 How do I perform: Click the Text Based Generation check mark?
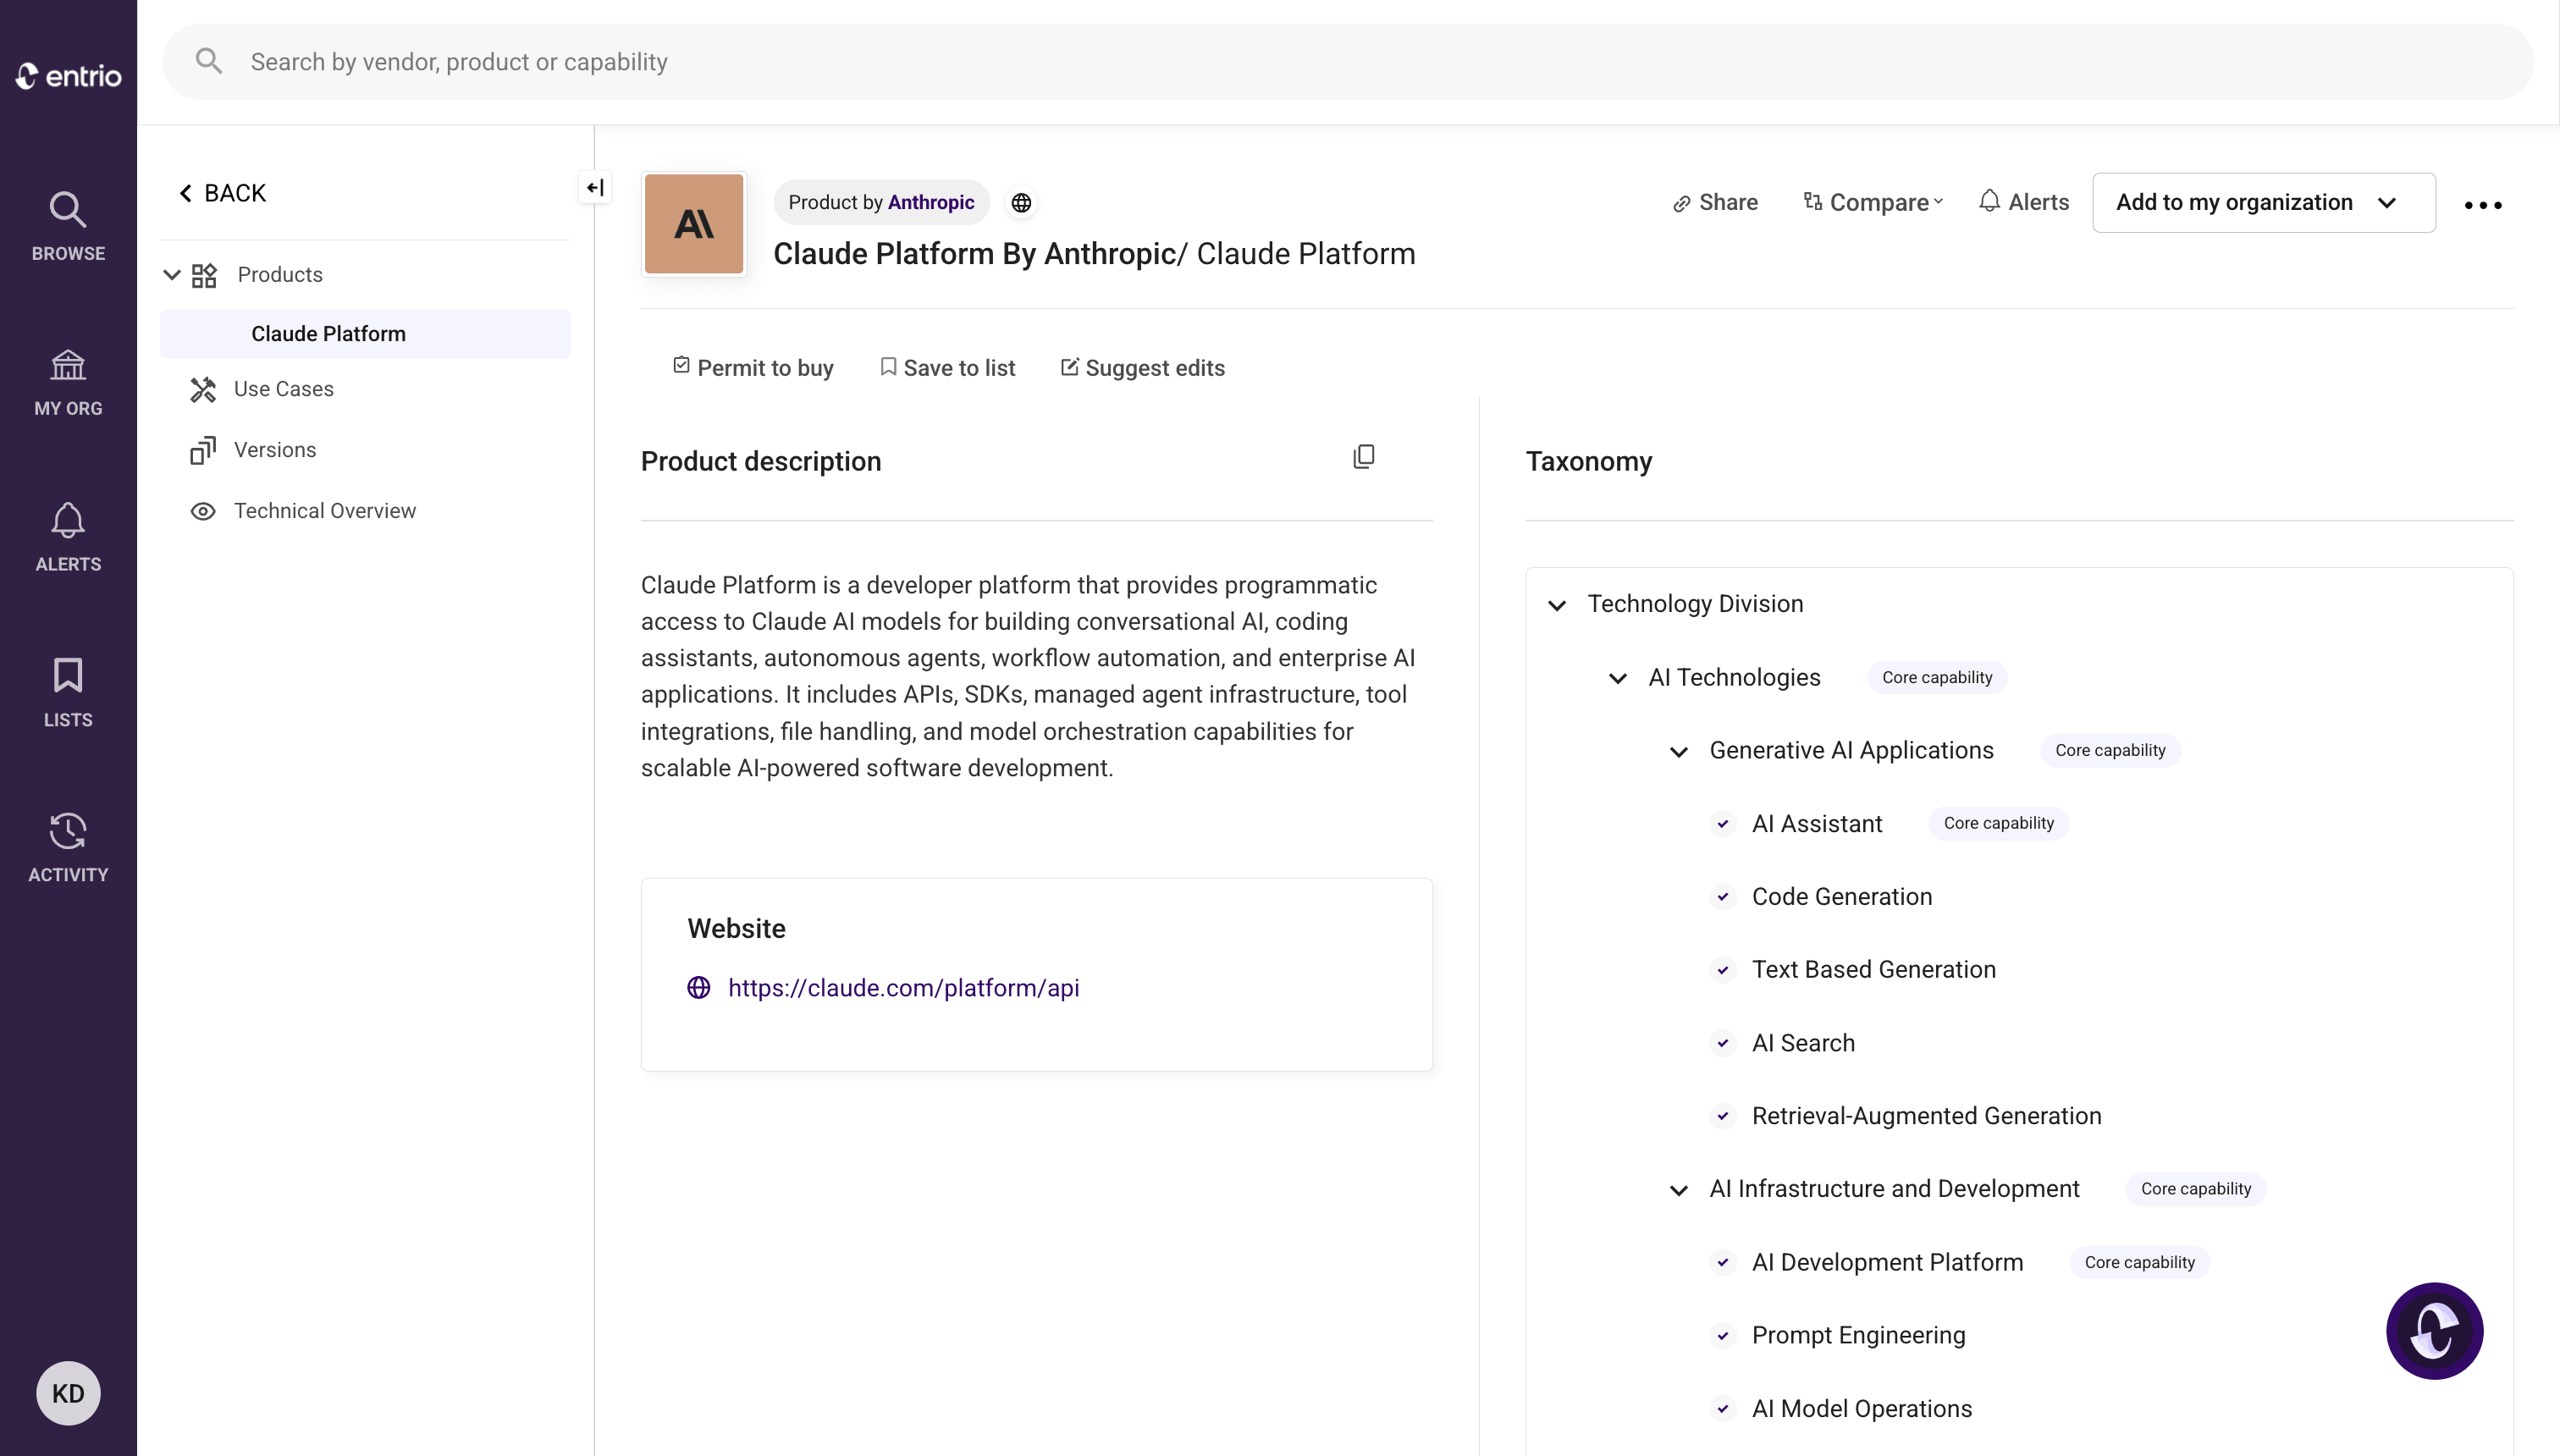pyautogui.click(x=1723, y=970)
